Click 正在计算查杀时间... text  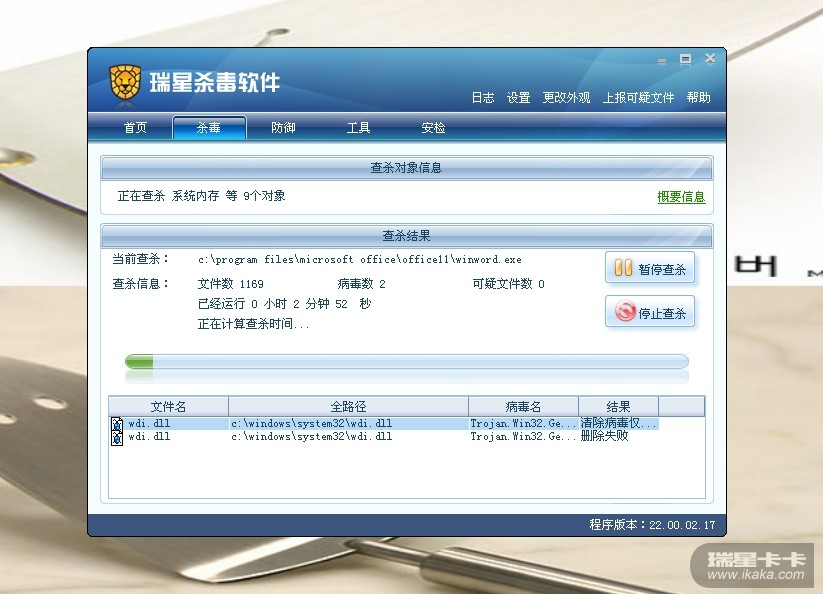point(253,324)
